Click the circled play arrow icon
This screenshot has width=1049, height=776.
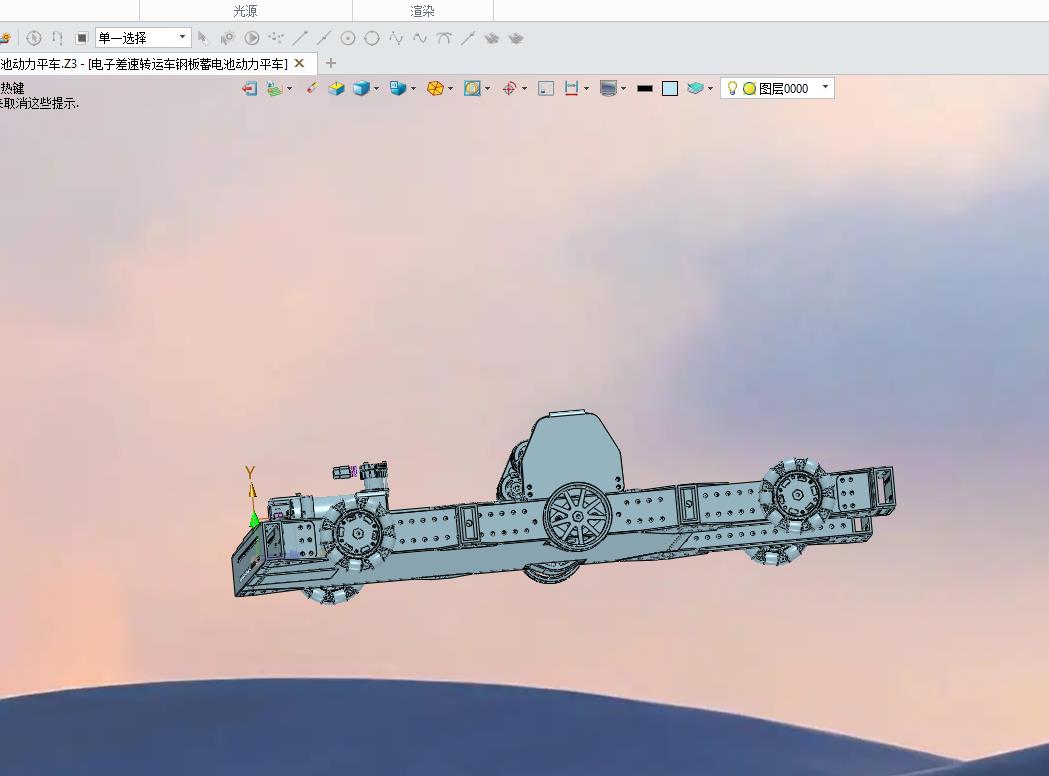pyautogui.click(x=252, y=38)
